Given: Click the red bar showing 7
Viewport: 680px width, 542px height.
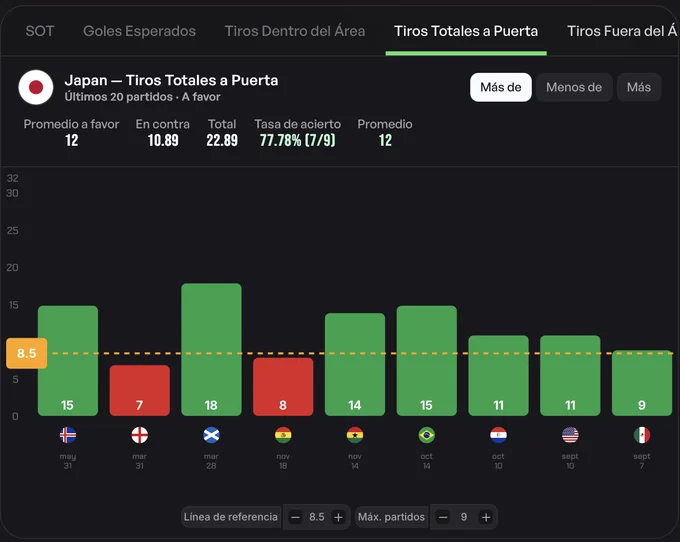Looking at the screenshot, I should 140,390.
